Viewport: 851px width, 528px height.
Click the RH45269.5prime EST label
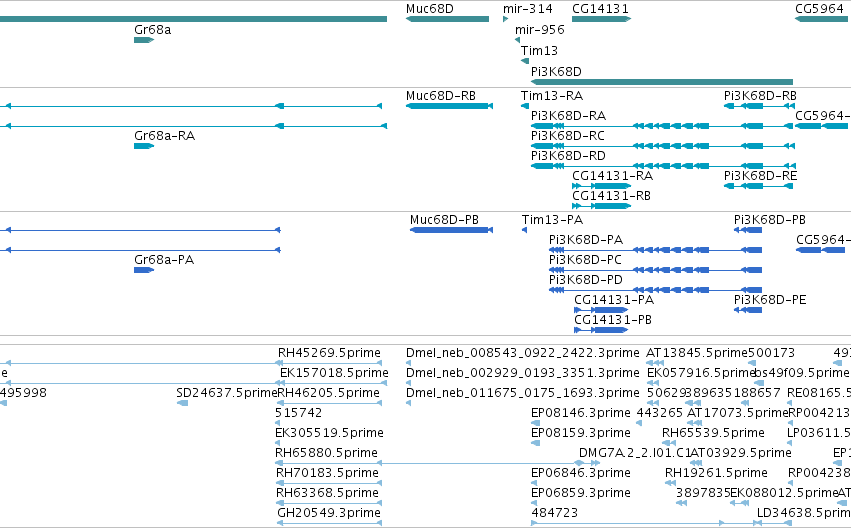[329, 353]
